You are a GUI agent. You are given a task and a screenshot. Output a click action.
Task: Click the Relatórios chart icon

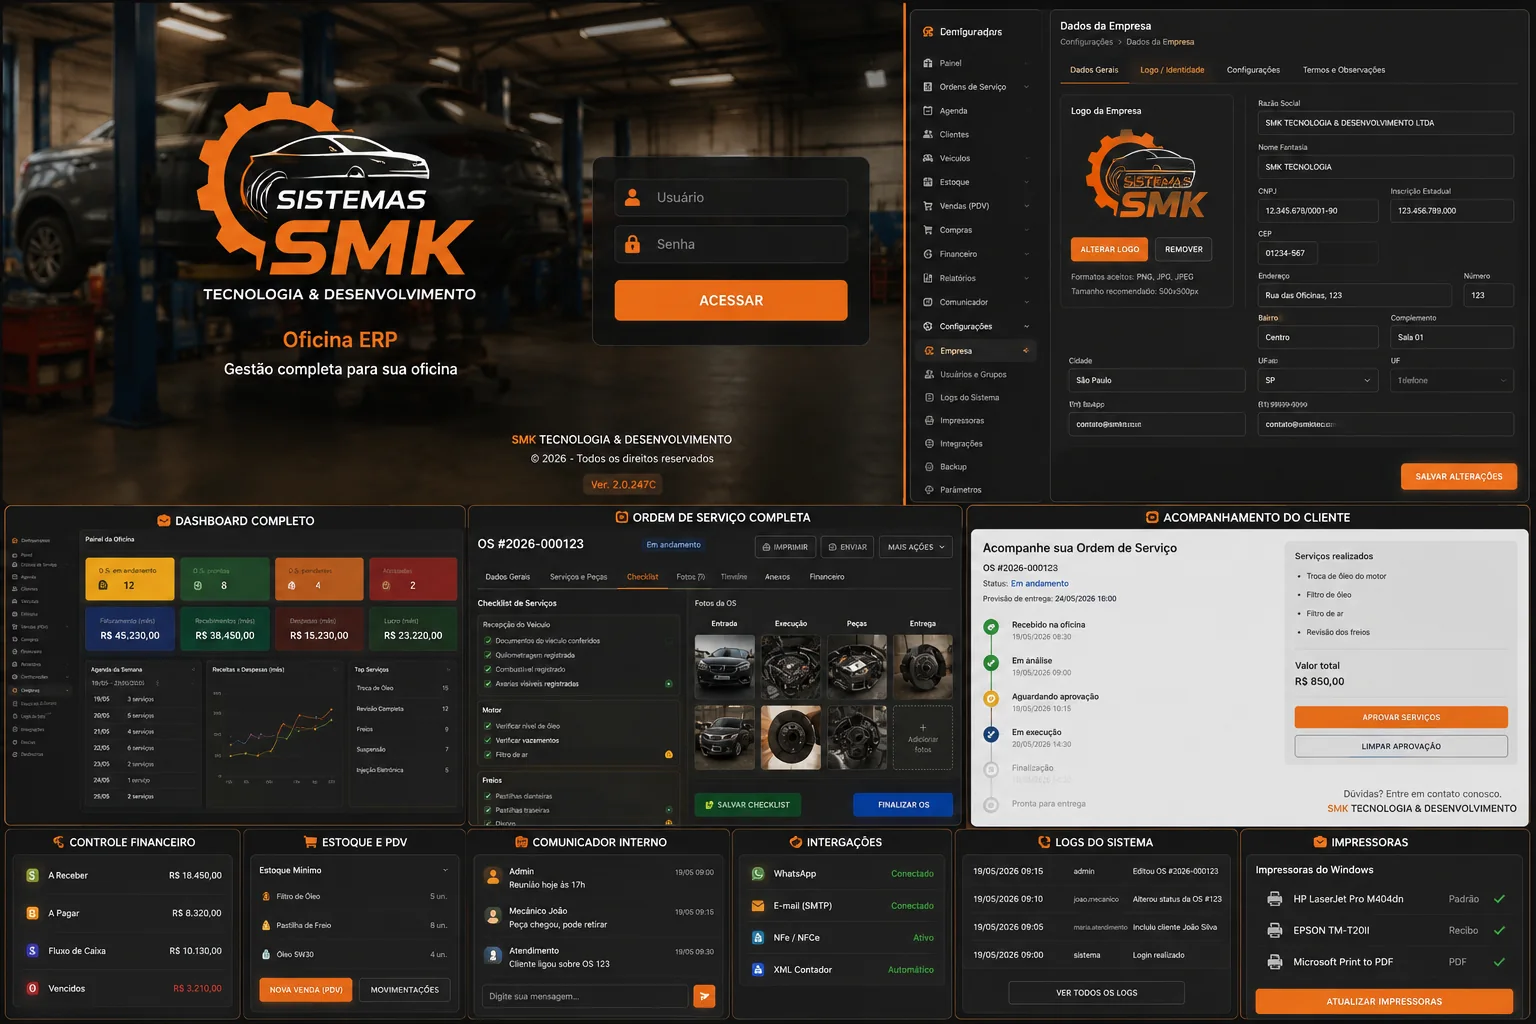[x=928, y=278]
